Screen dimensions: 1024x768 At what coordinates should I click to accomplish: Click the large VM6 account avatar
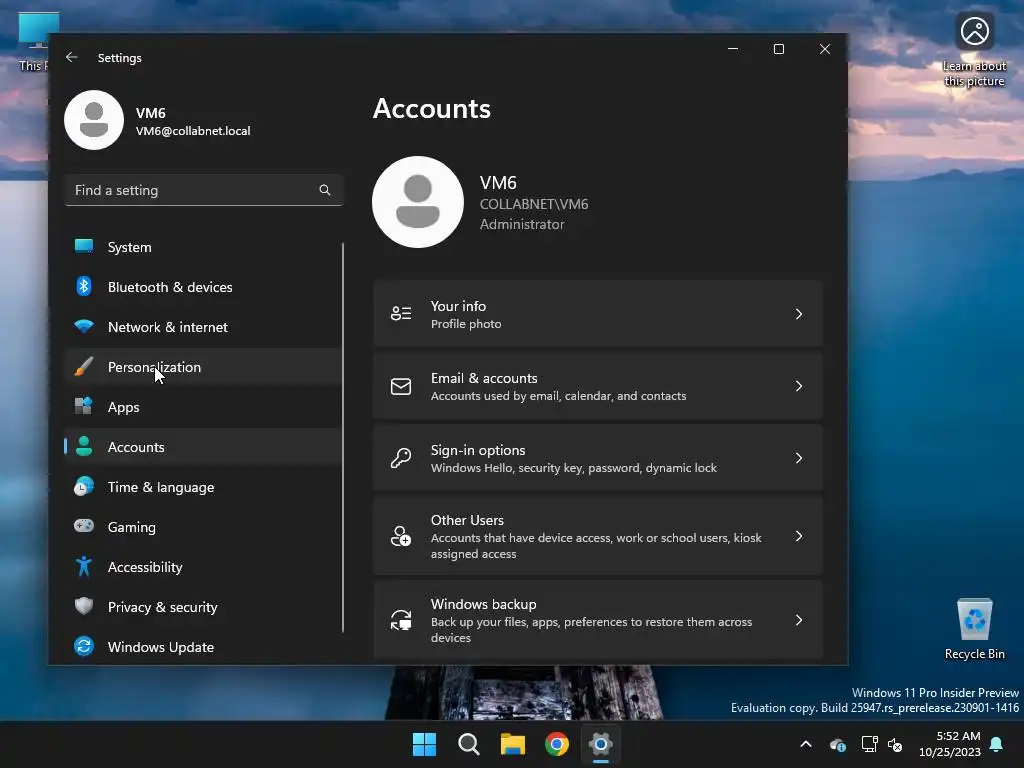click(x=418, y=202)
